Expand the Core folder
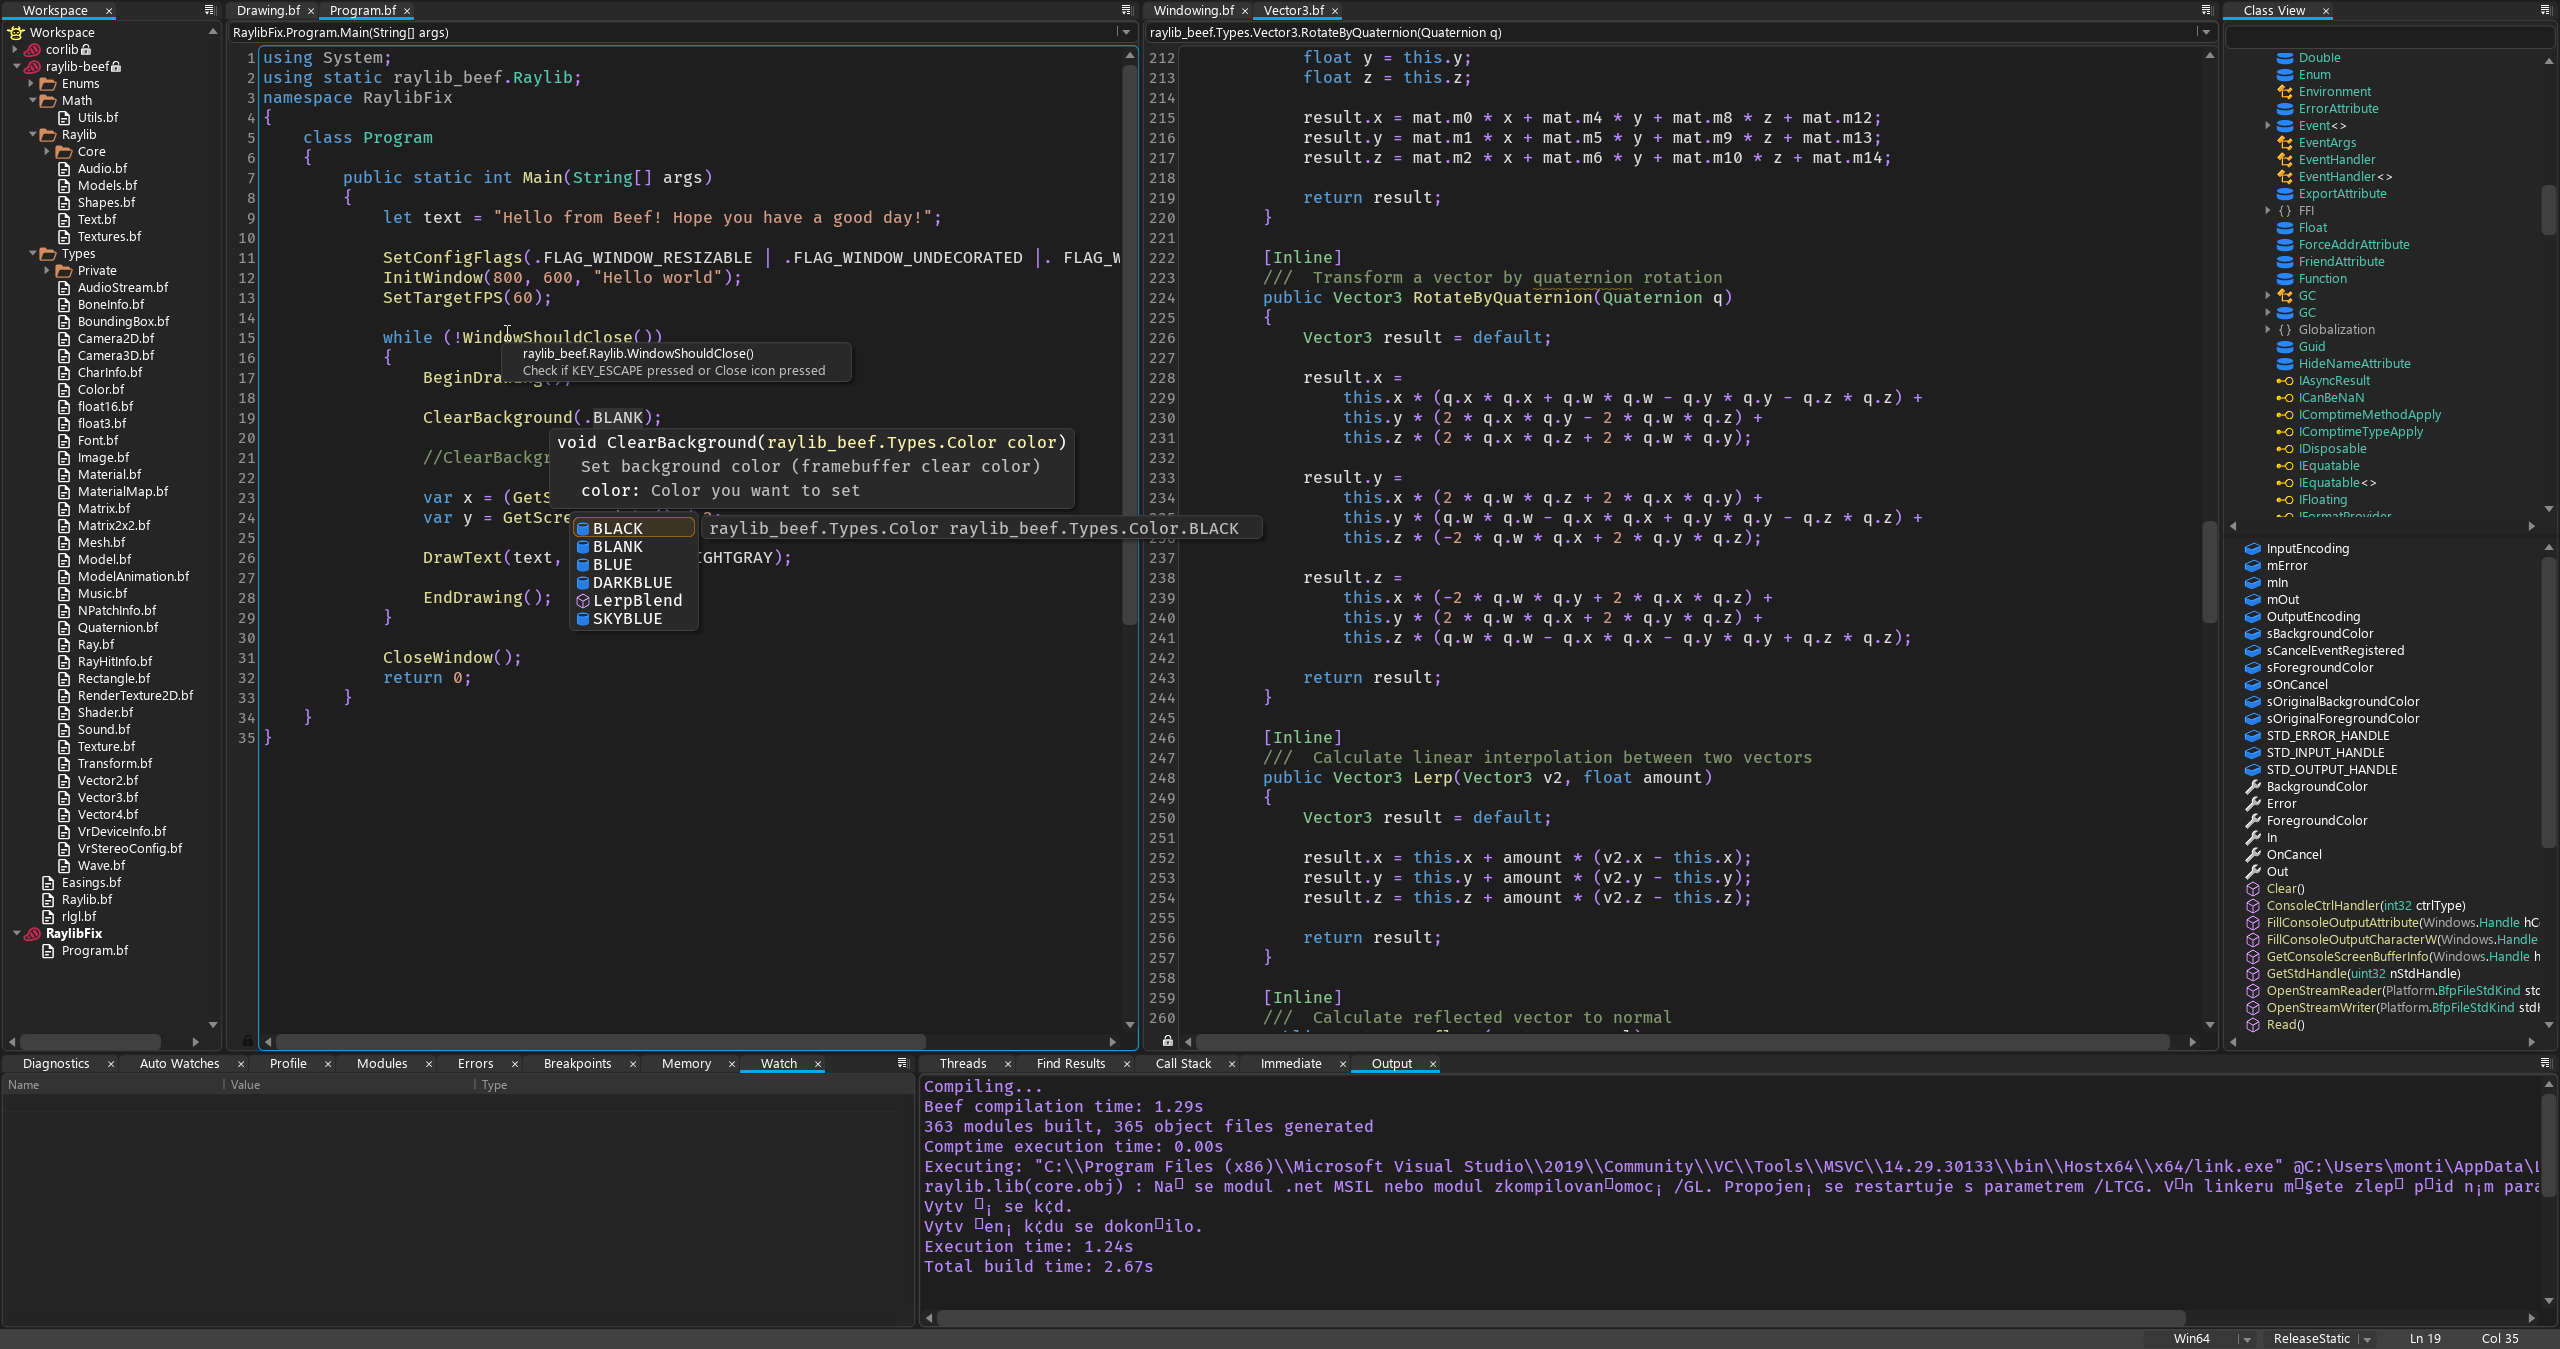This screenshot has width=2560, height=1349. click(47, 151)
